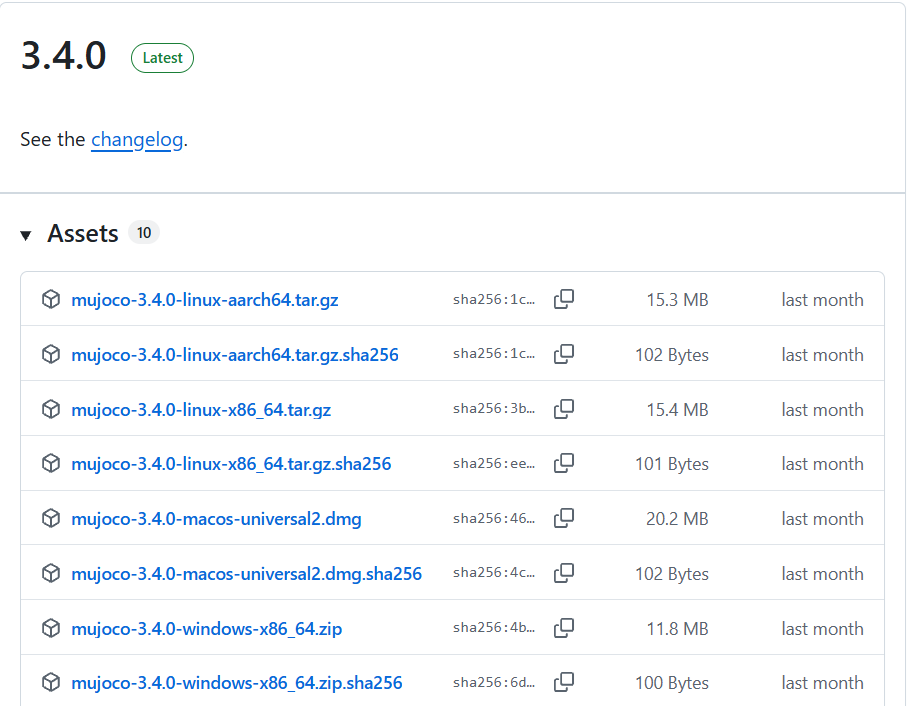Click package icon beside windows-x86_64.zip
This screenshot has width=909, height=706.
(51, 628)
